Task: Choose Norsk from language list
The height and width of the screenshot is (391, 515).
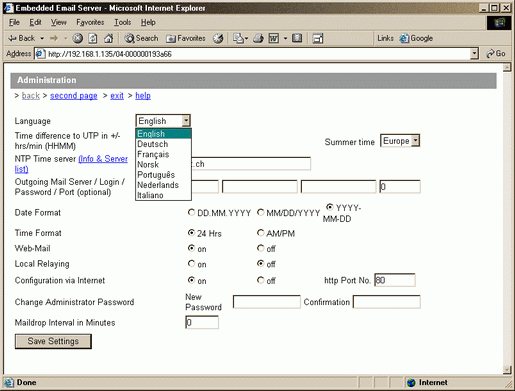Action: [163, 165]
